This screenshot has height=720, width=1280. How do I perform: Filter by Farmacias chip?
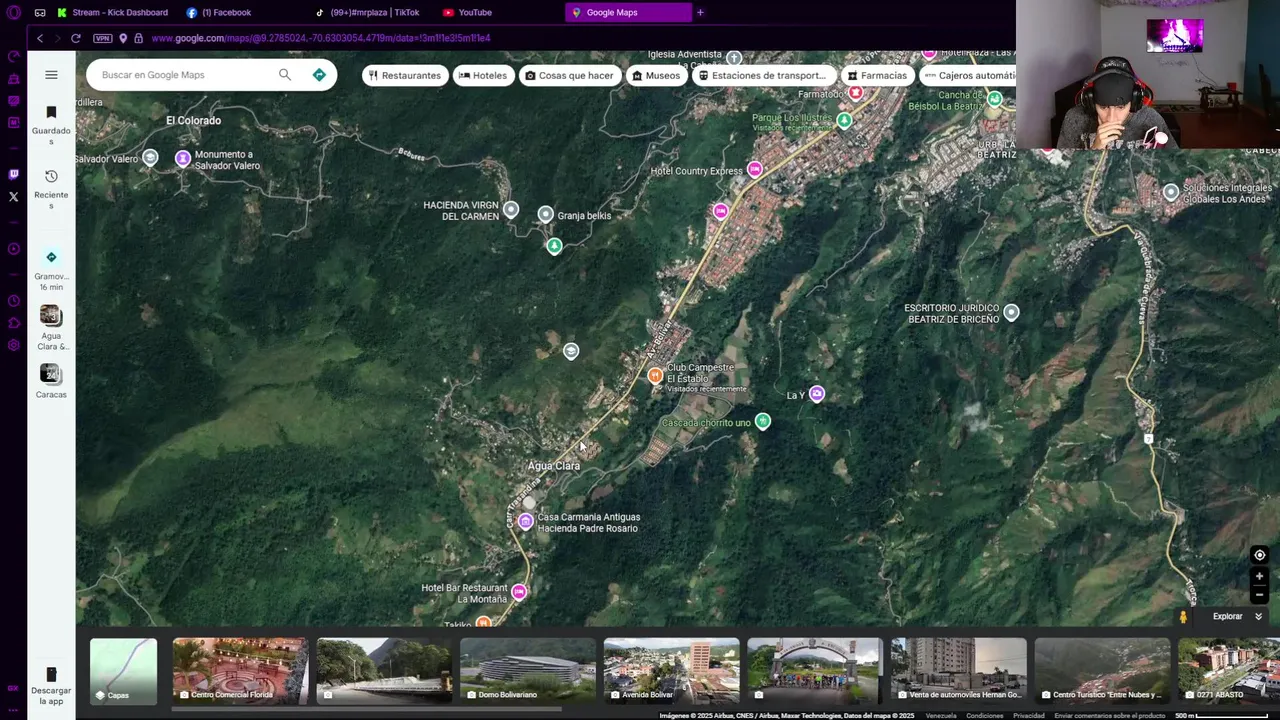pos(877,75)
